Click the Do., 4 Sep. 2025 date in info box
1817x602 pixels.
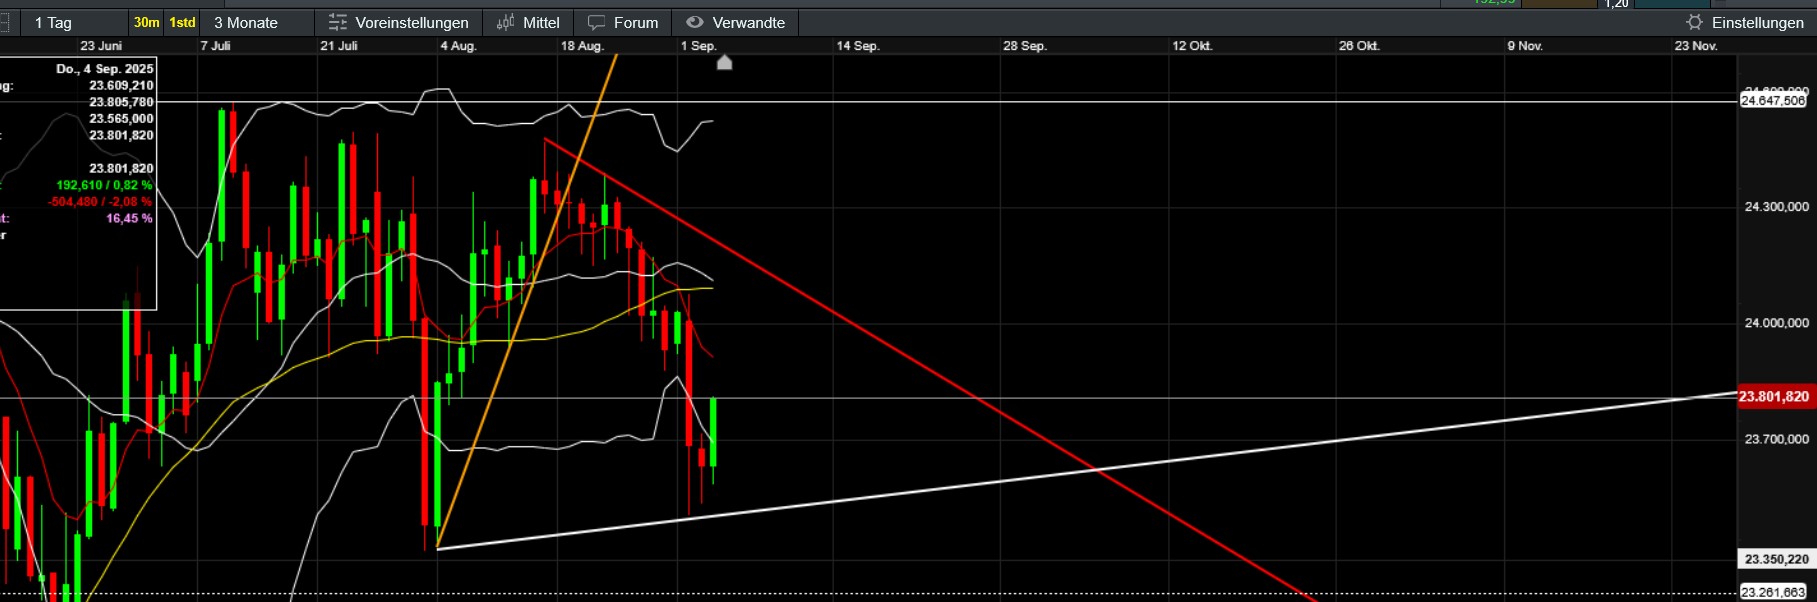pyautogui.click(x=105, y=69)
